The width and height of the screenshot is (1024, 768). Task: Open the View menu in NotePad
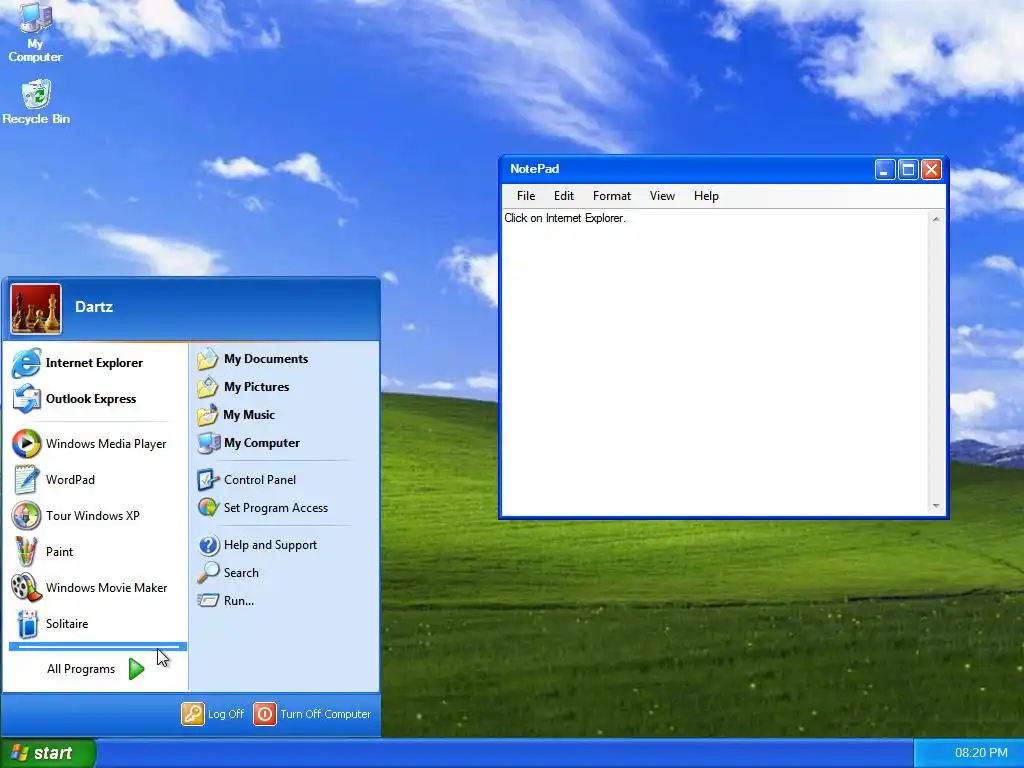point(662,196)
